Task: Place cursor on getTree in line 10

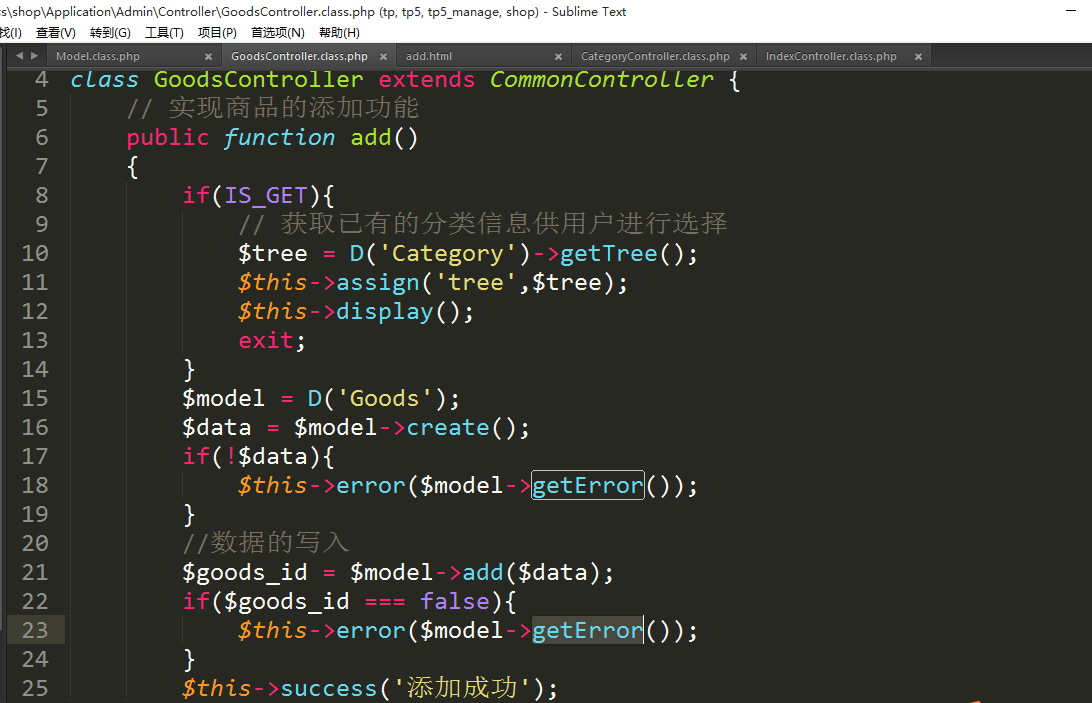Action: (x=608, y=254)
